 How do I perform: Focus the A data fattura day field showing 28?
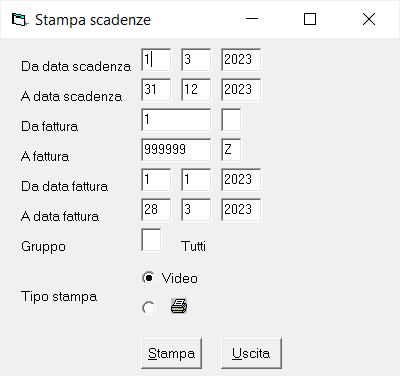pos(156,210)
